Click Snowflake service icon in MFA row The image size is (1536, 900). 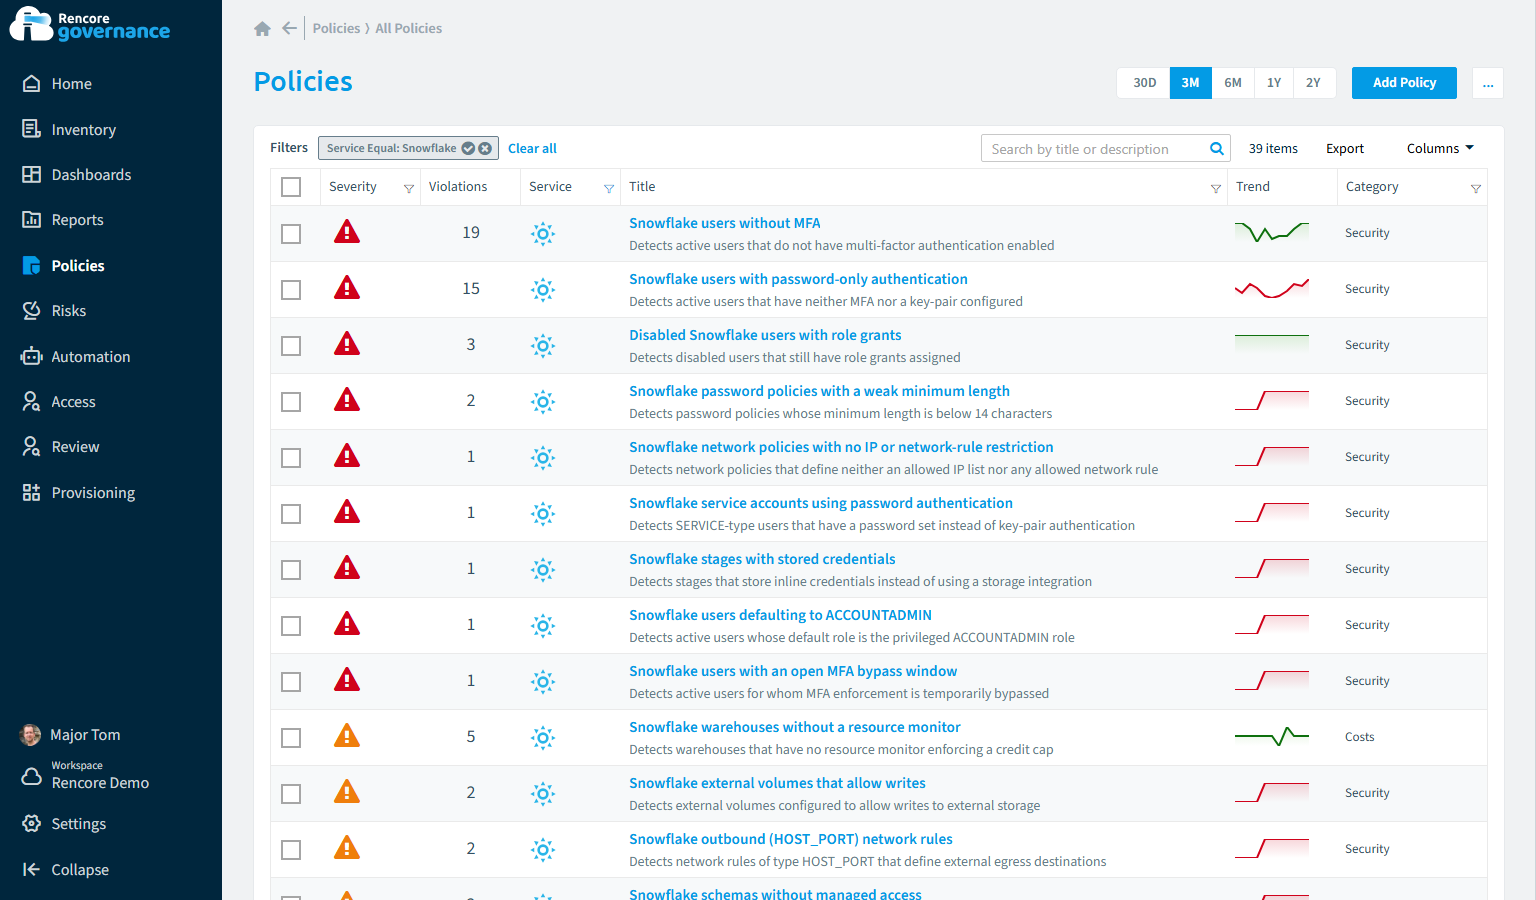(543, 234)
